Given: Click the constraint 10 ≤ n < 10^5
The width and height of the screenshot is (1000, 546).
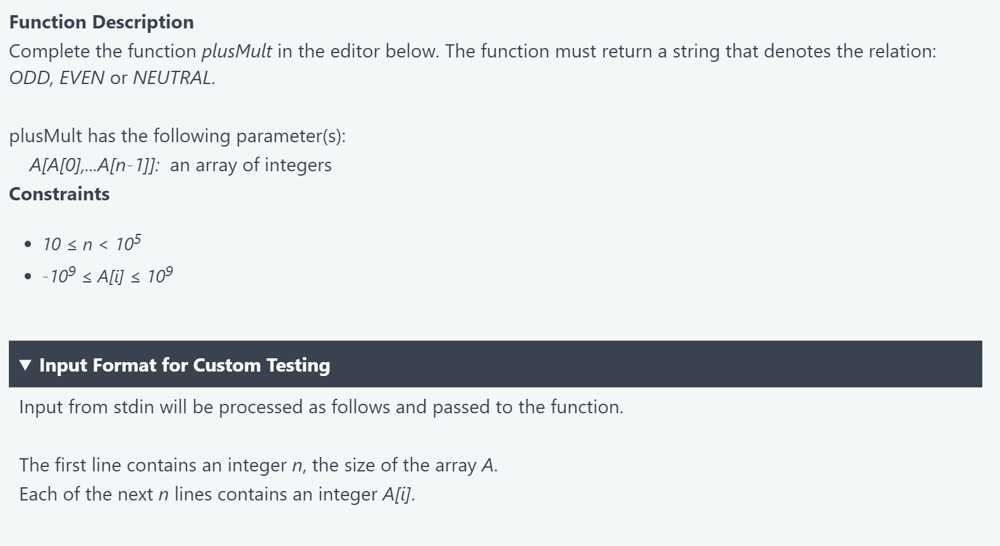Looking at the screenshot, I should point(92,244).
